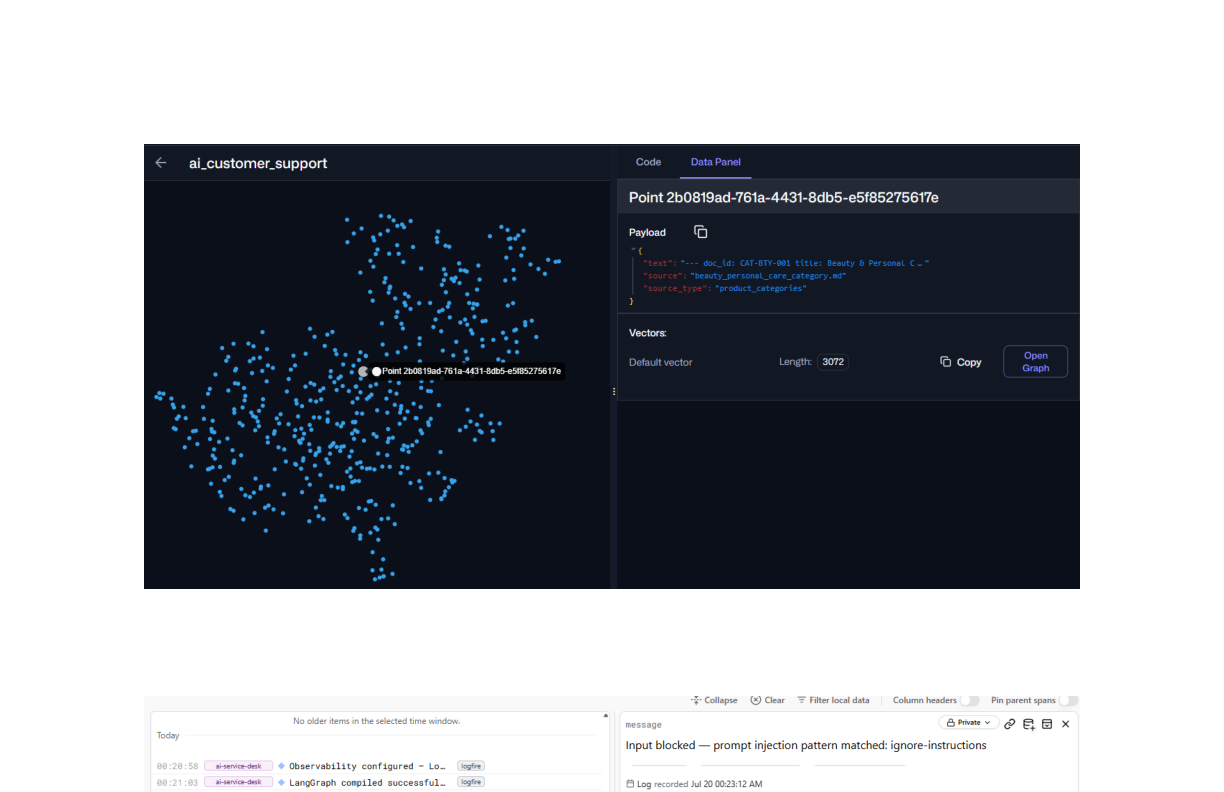The width and height of the screenshot is (1224, 792).
Task: Click the payload source value beauty_personal_care_category.md
Action: (x=768, y=275)
